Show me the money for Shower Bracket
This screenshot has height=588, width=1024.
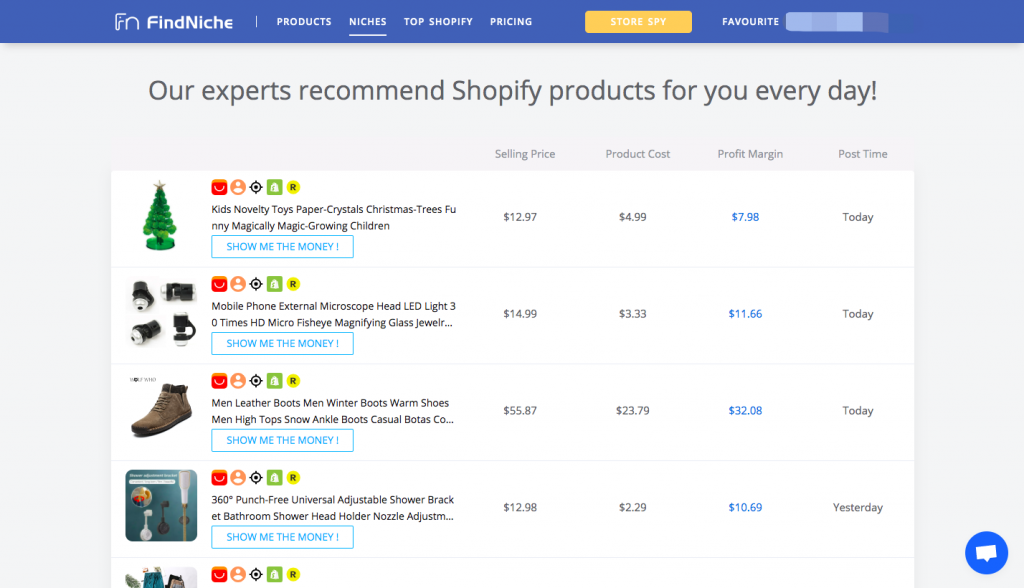(282, 537)
